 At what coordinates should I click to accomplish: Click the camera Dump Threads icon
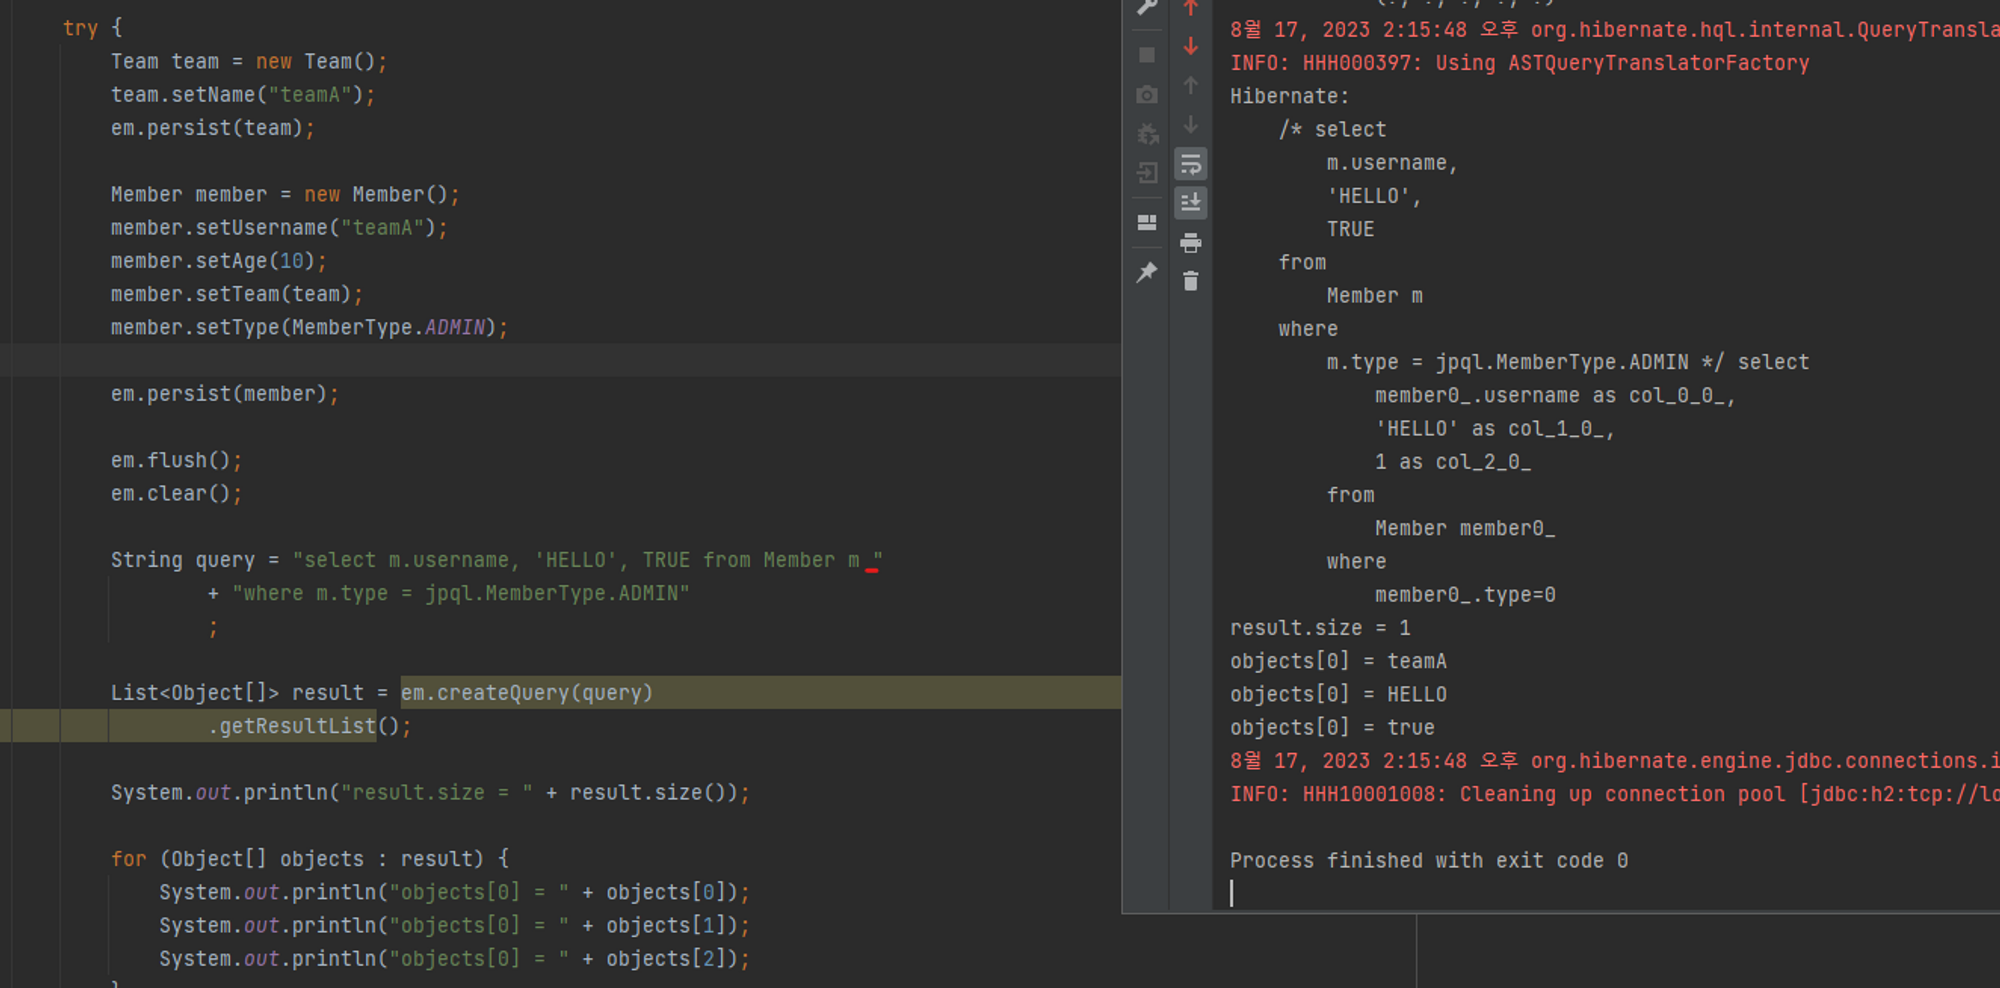[x=1147, y=94]
